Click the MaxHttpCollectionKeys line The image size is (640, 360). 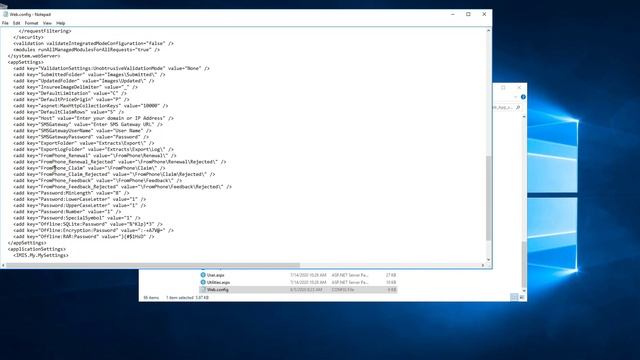pos(91,106)
